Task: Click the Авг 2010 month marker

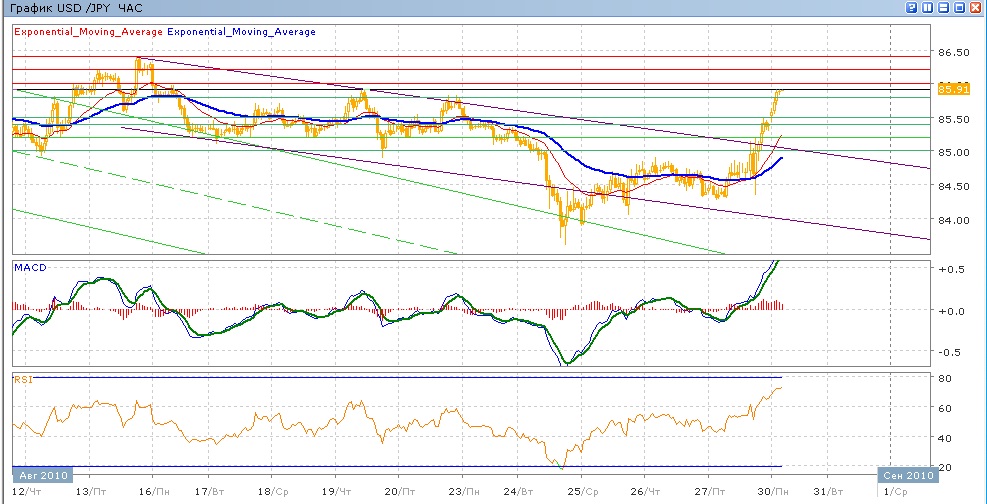Action: click(42, 475)
